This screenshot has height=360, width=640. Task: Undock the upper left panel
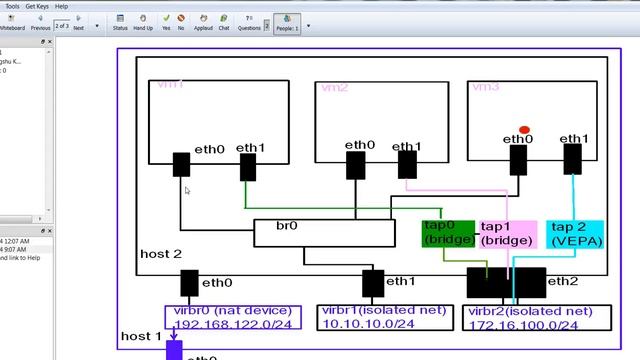click(43, 42)
